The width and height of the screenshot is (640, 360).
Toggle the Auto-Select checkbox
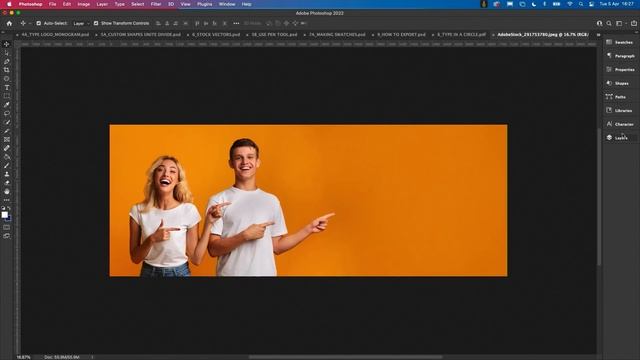click(39, 23)
